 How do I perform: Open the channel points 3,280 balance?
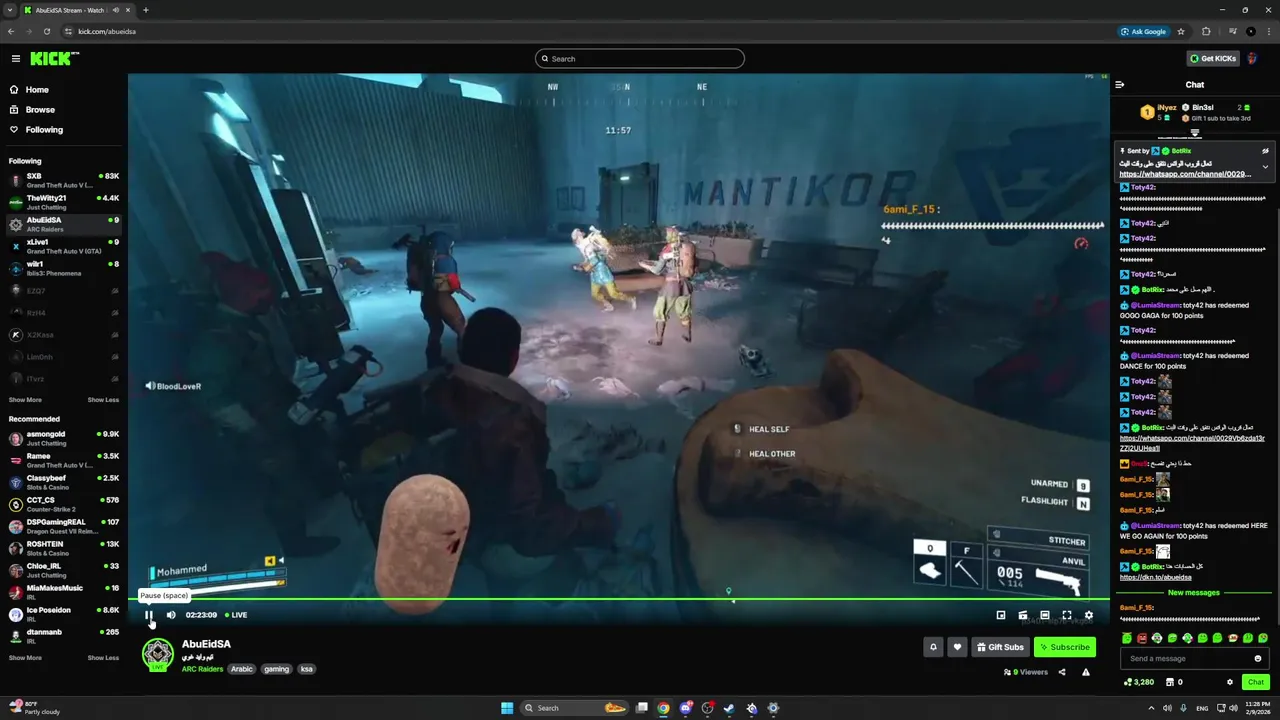[x=1139, y=682]
